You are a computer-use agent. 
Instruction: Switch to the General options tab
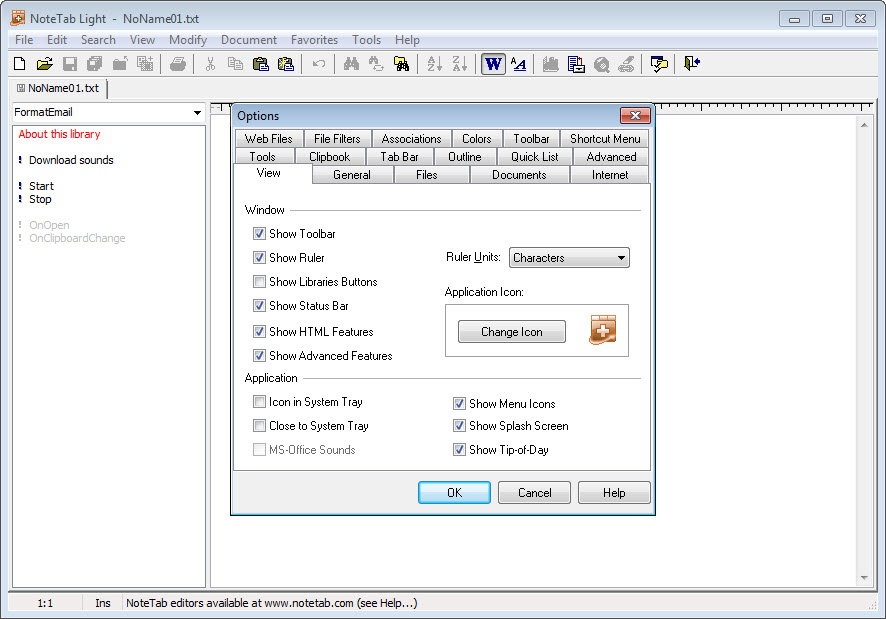click(352, 175)
